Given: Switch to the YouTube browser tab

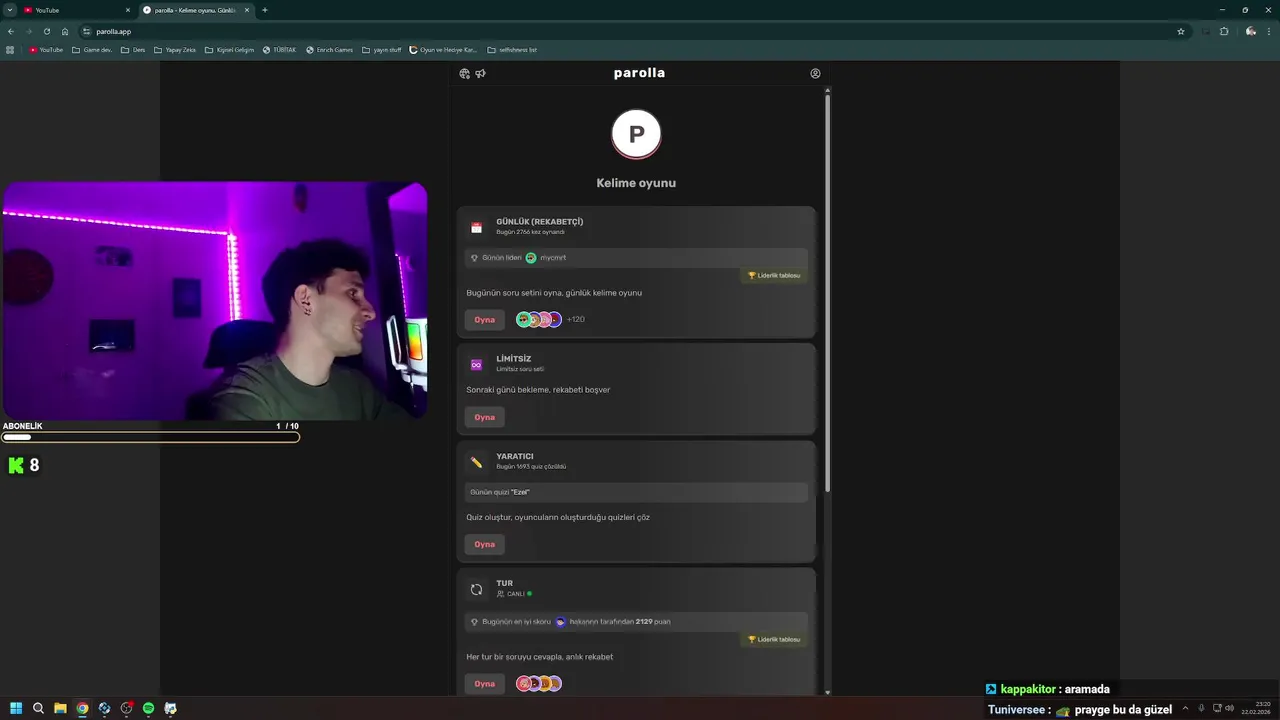Looking at the screenshot, I should pyautogui.click(x=77, y=10).
